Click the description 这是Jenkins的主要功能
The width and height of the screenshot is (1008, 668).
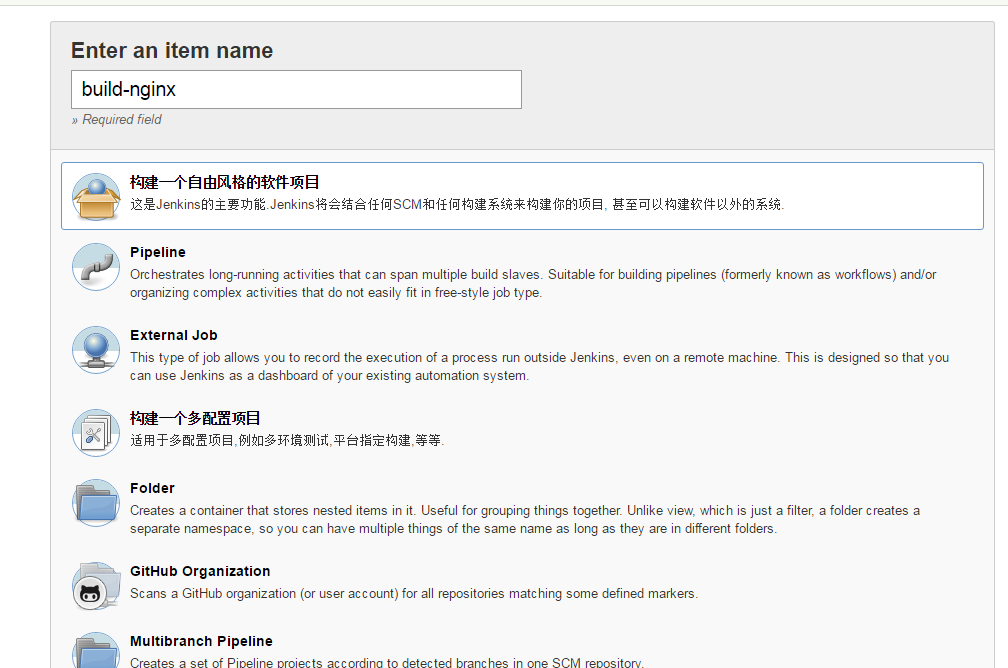457,204
